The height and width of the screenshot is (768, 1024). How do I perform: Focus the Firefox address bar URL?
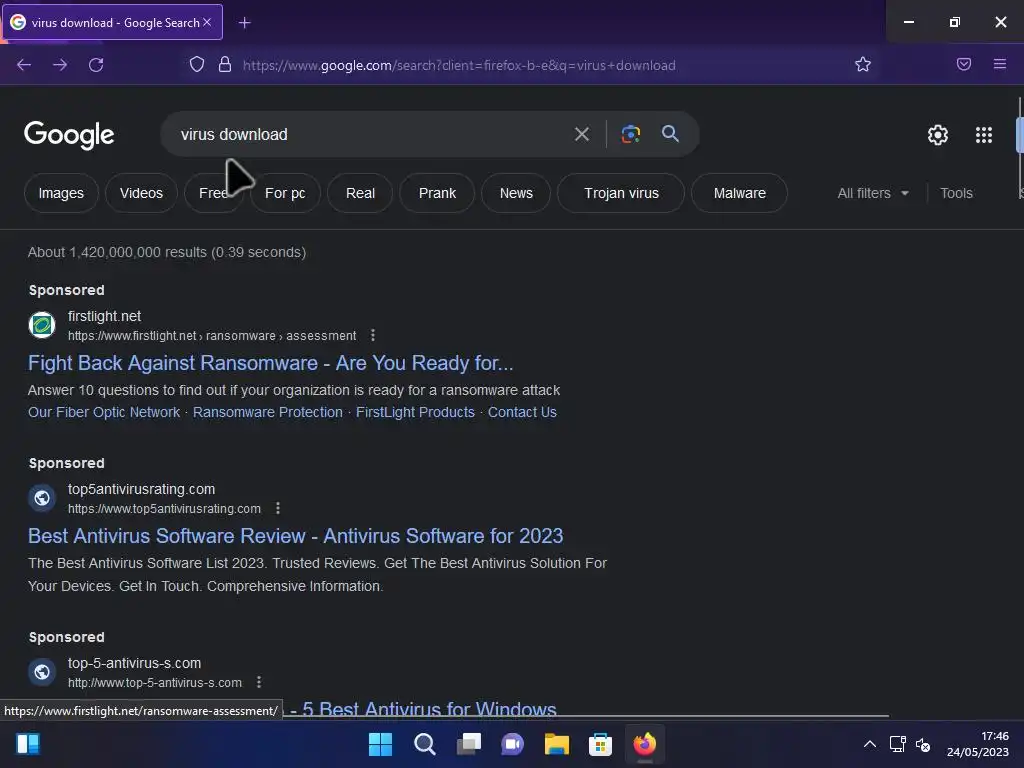459,65
